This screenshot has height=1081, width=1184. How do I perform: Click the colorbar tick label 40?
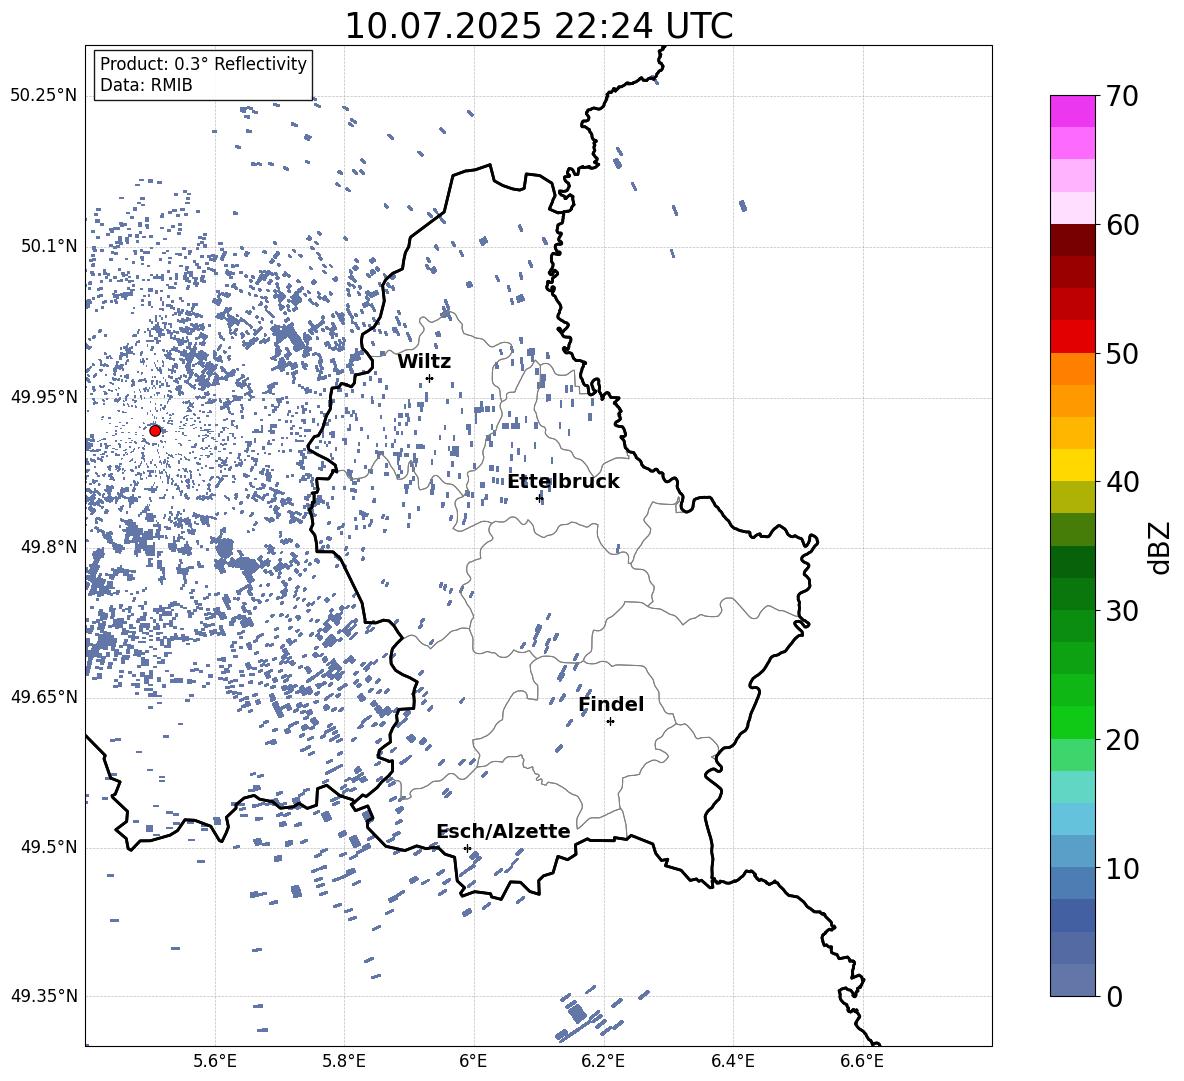click(1122, 482)
